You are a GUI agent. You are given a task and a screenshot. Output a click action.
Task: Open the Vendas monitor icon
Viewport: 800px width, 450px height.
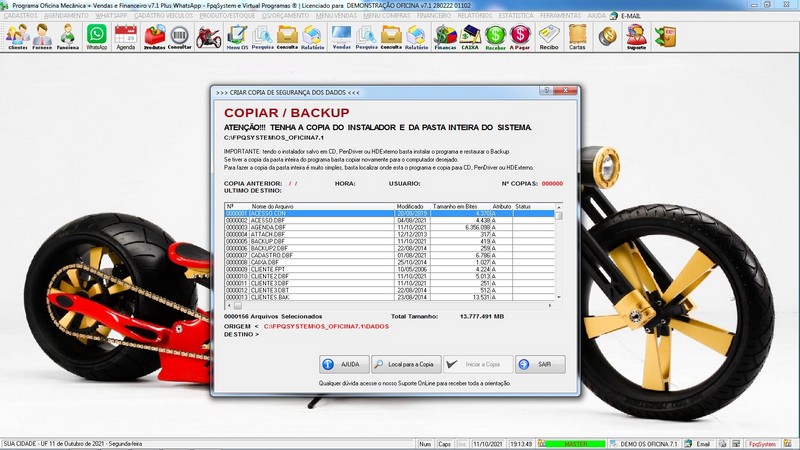point(341,37)
